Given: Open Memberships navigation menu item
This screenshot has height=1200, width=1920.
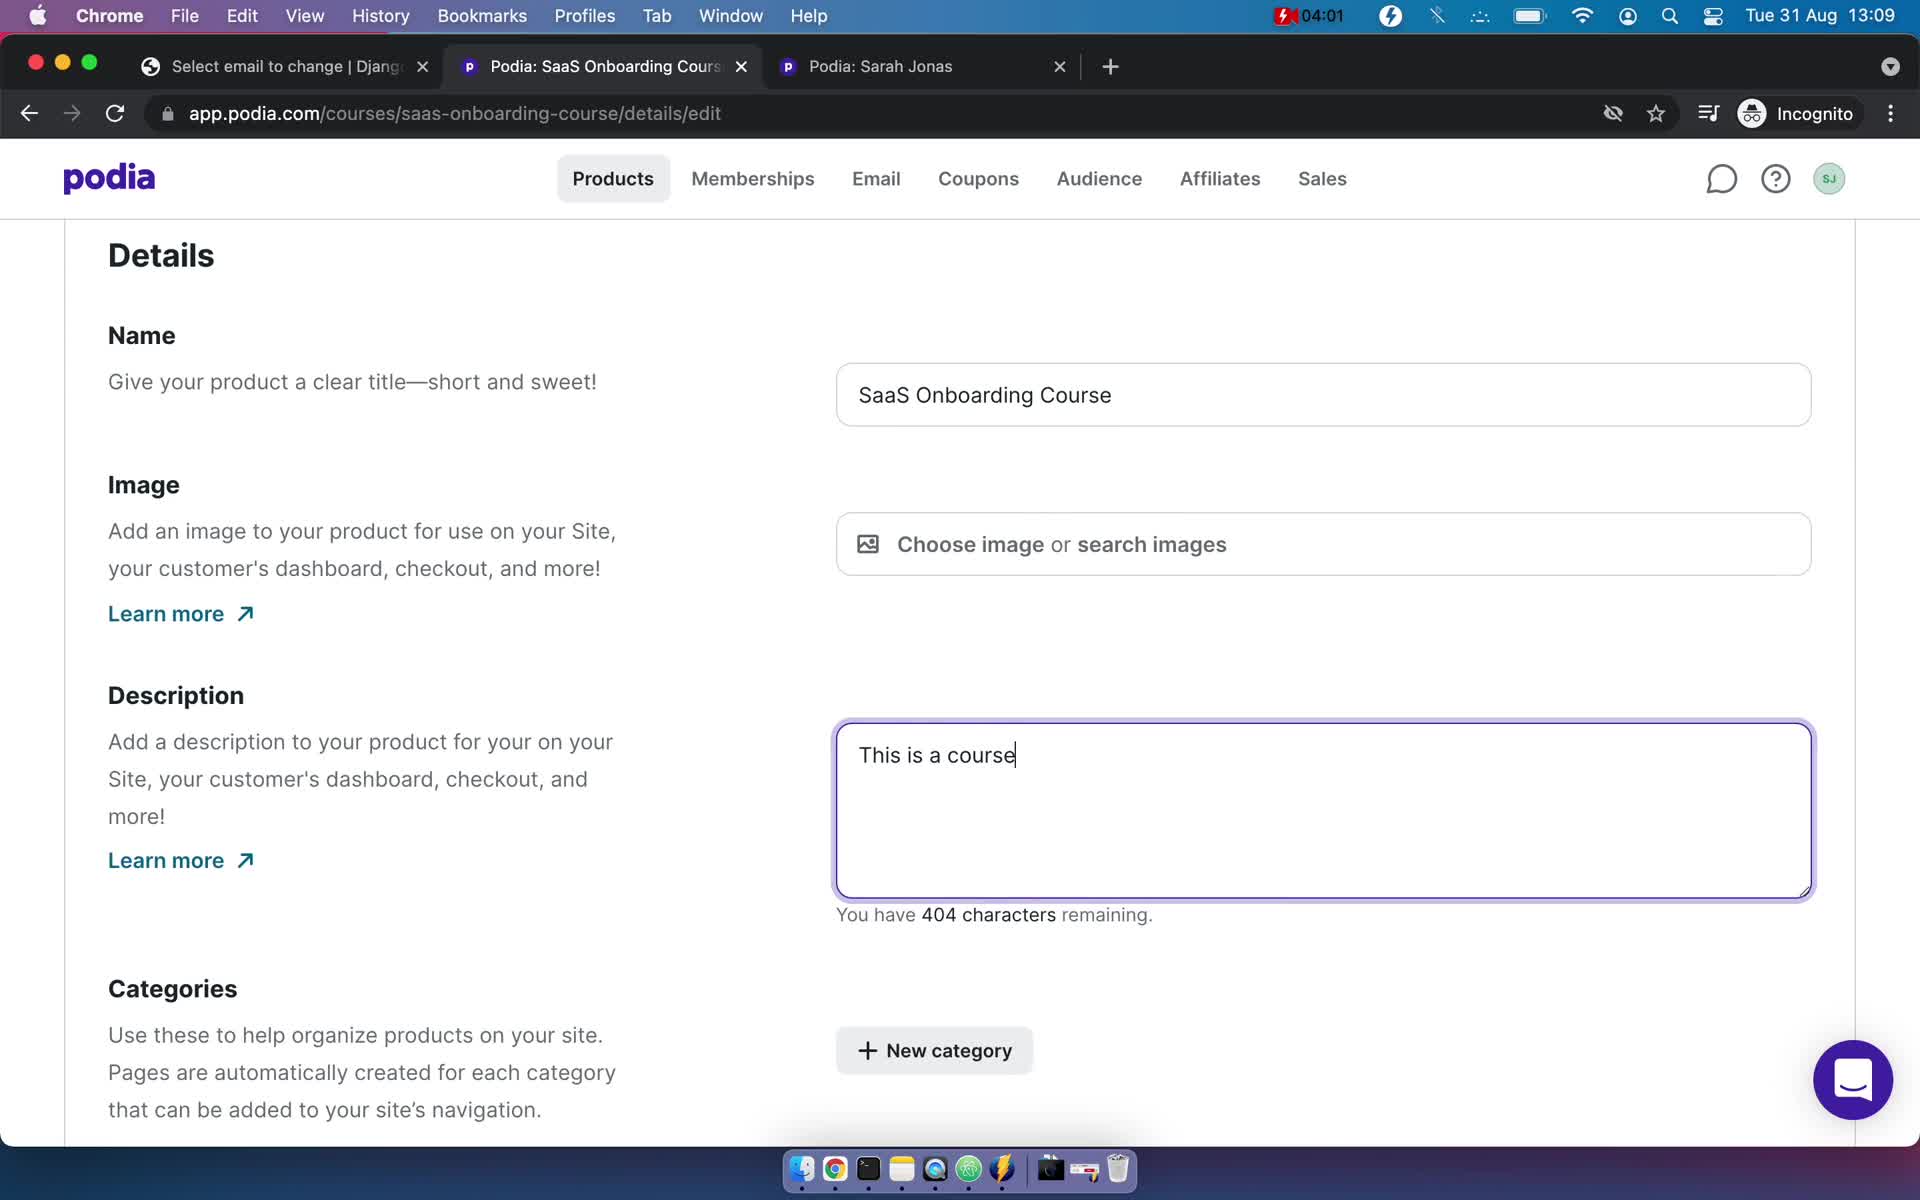Looking at the screenshot, I should (753, 177).
